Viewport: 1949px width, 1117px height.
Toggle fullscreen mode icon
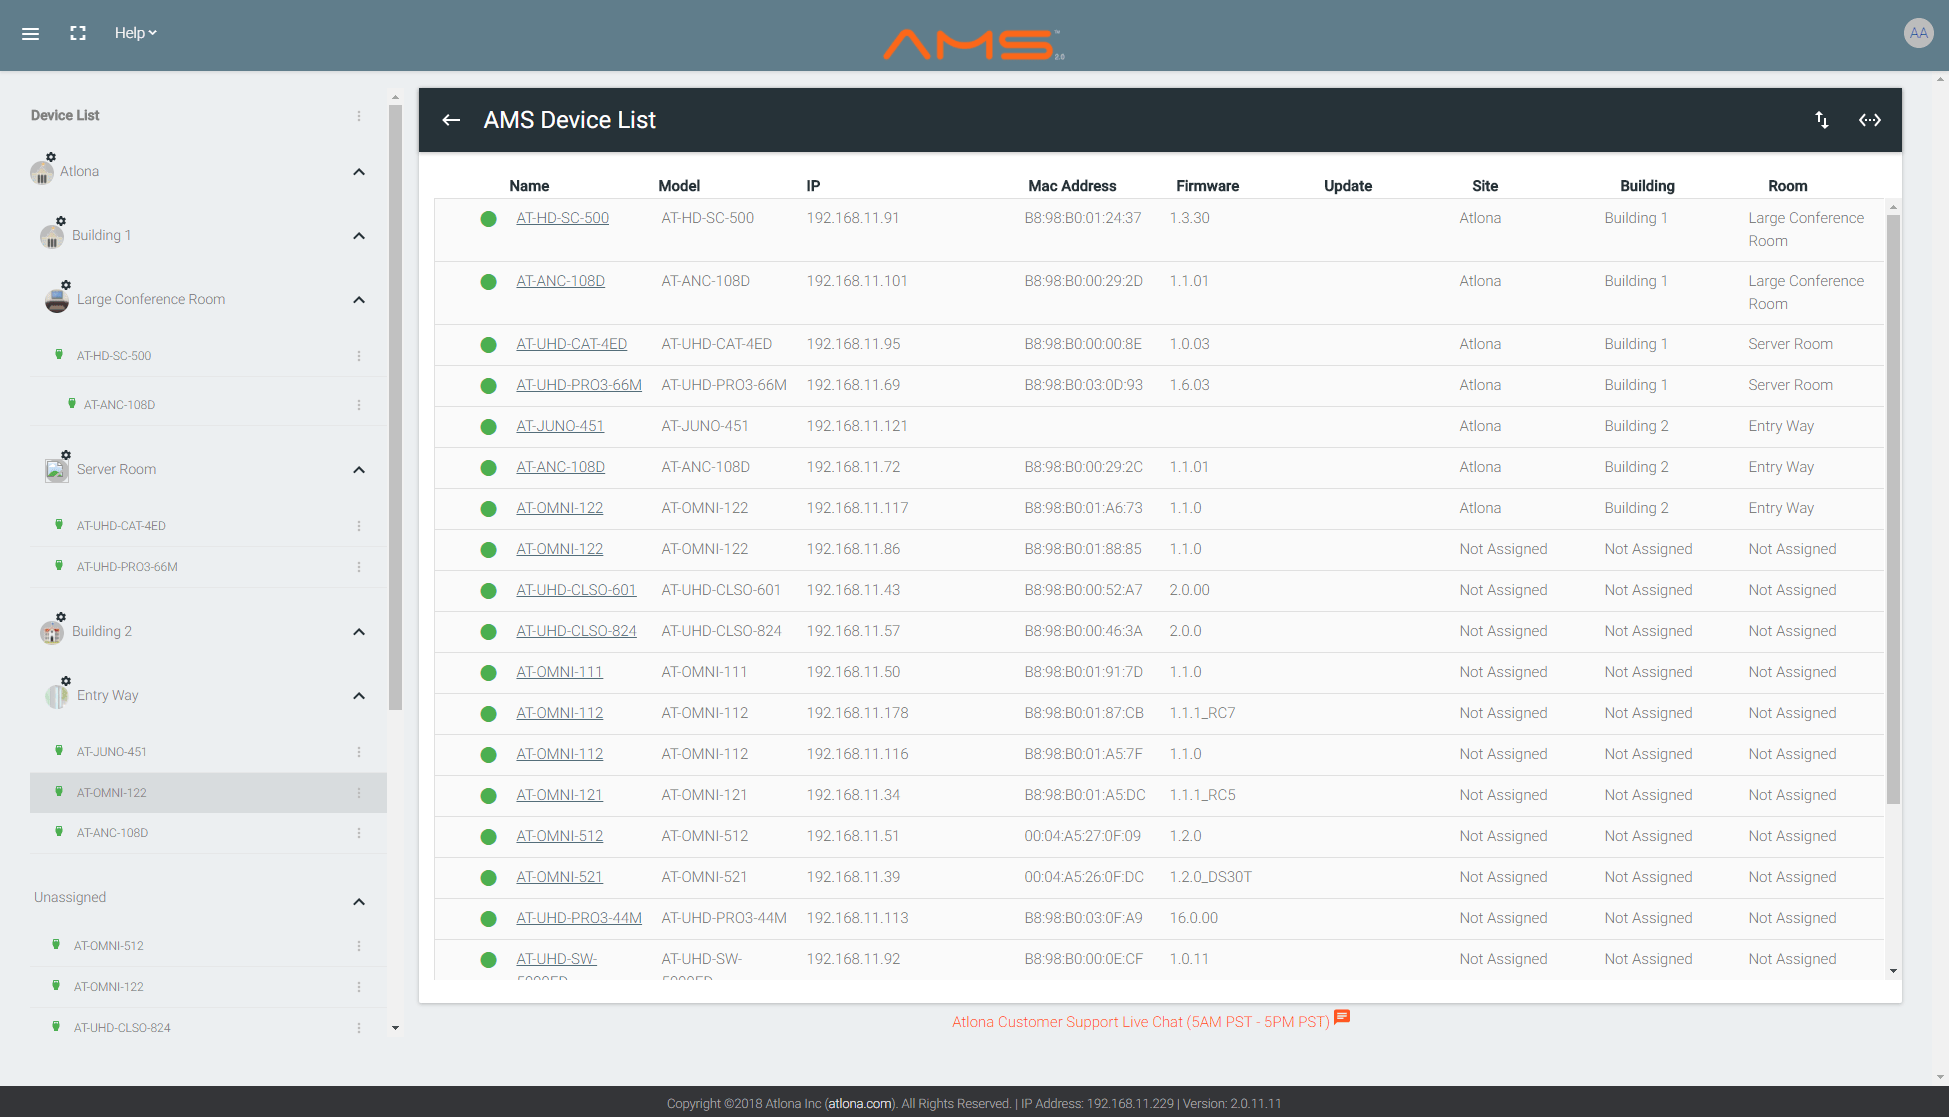pos(78,33)
